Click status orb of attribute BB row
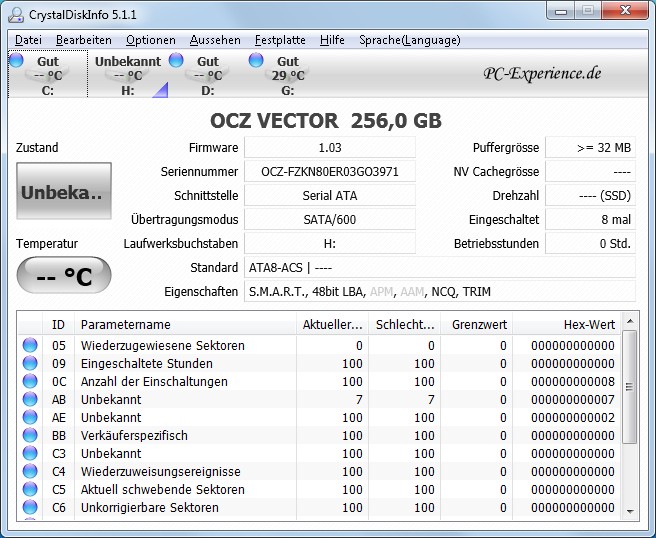Viewport: 656px width, 538px height. (30, 435)
